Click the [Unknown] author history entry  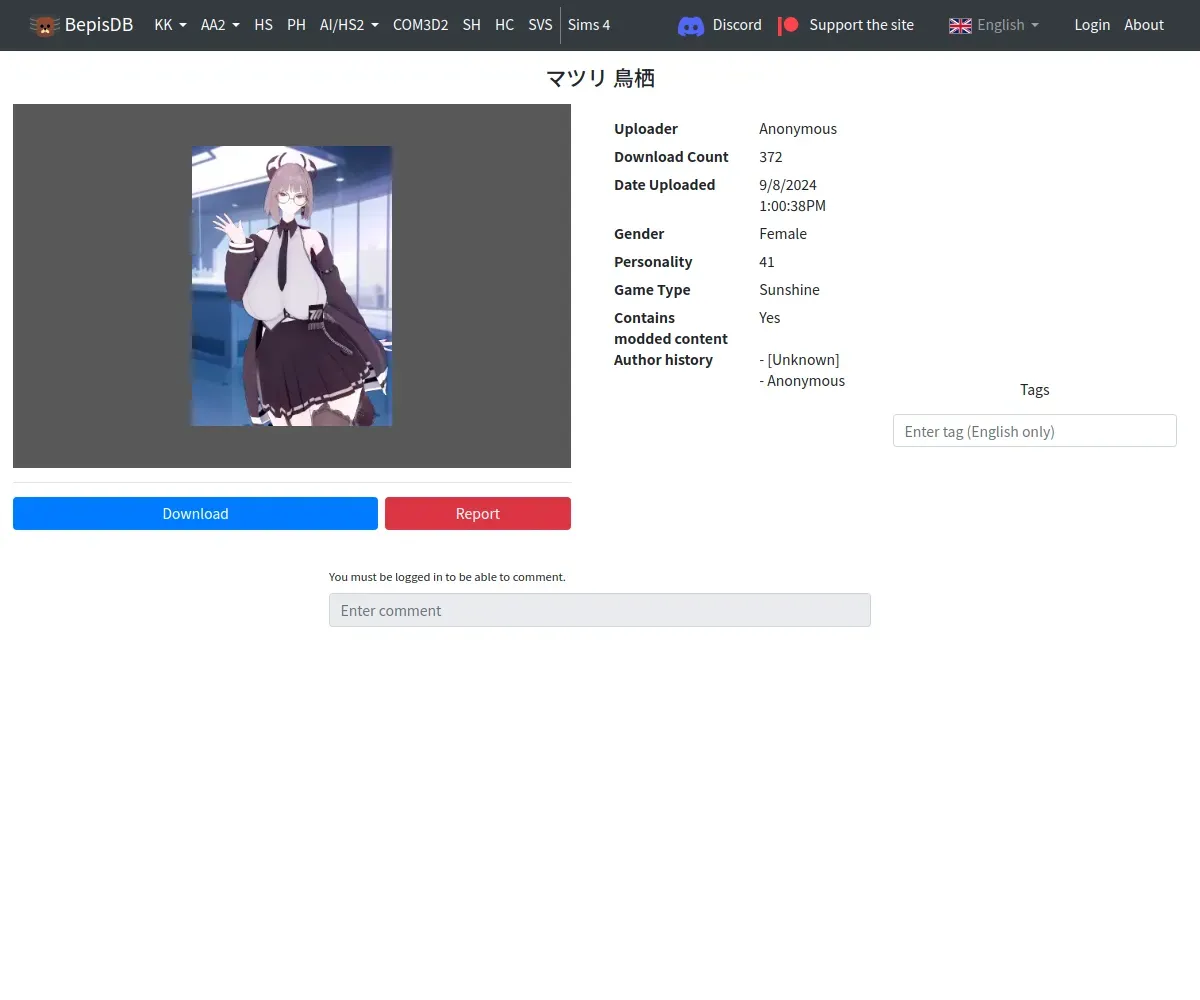[800, 360]
